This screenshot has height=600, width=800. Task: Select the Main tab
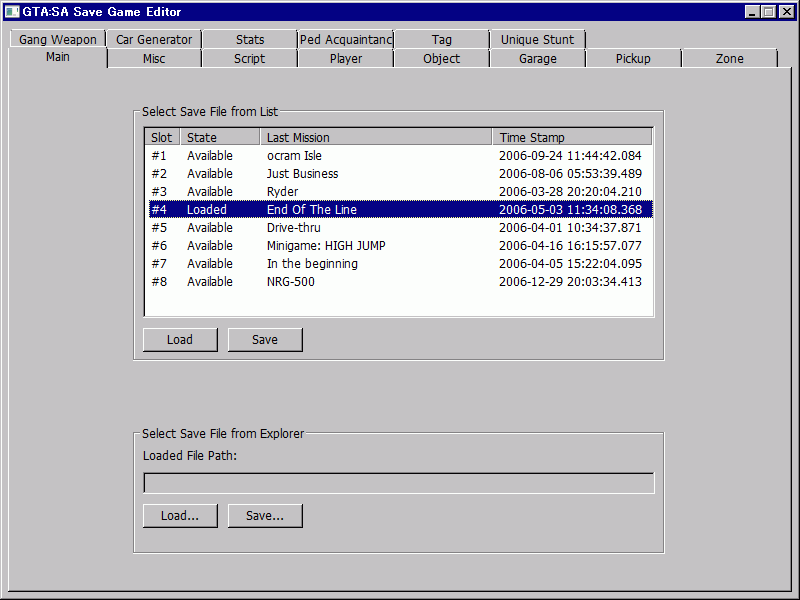(58, 57)
